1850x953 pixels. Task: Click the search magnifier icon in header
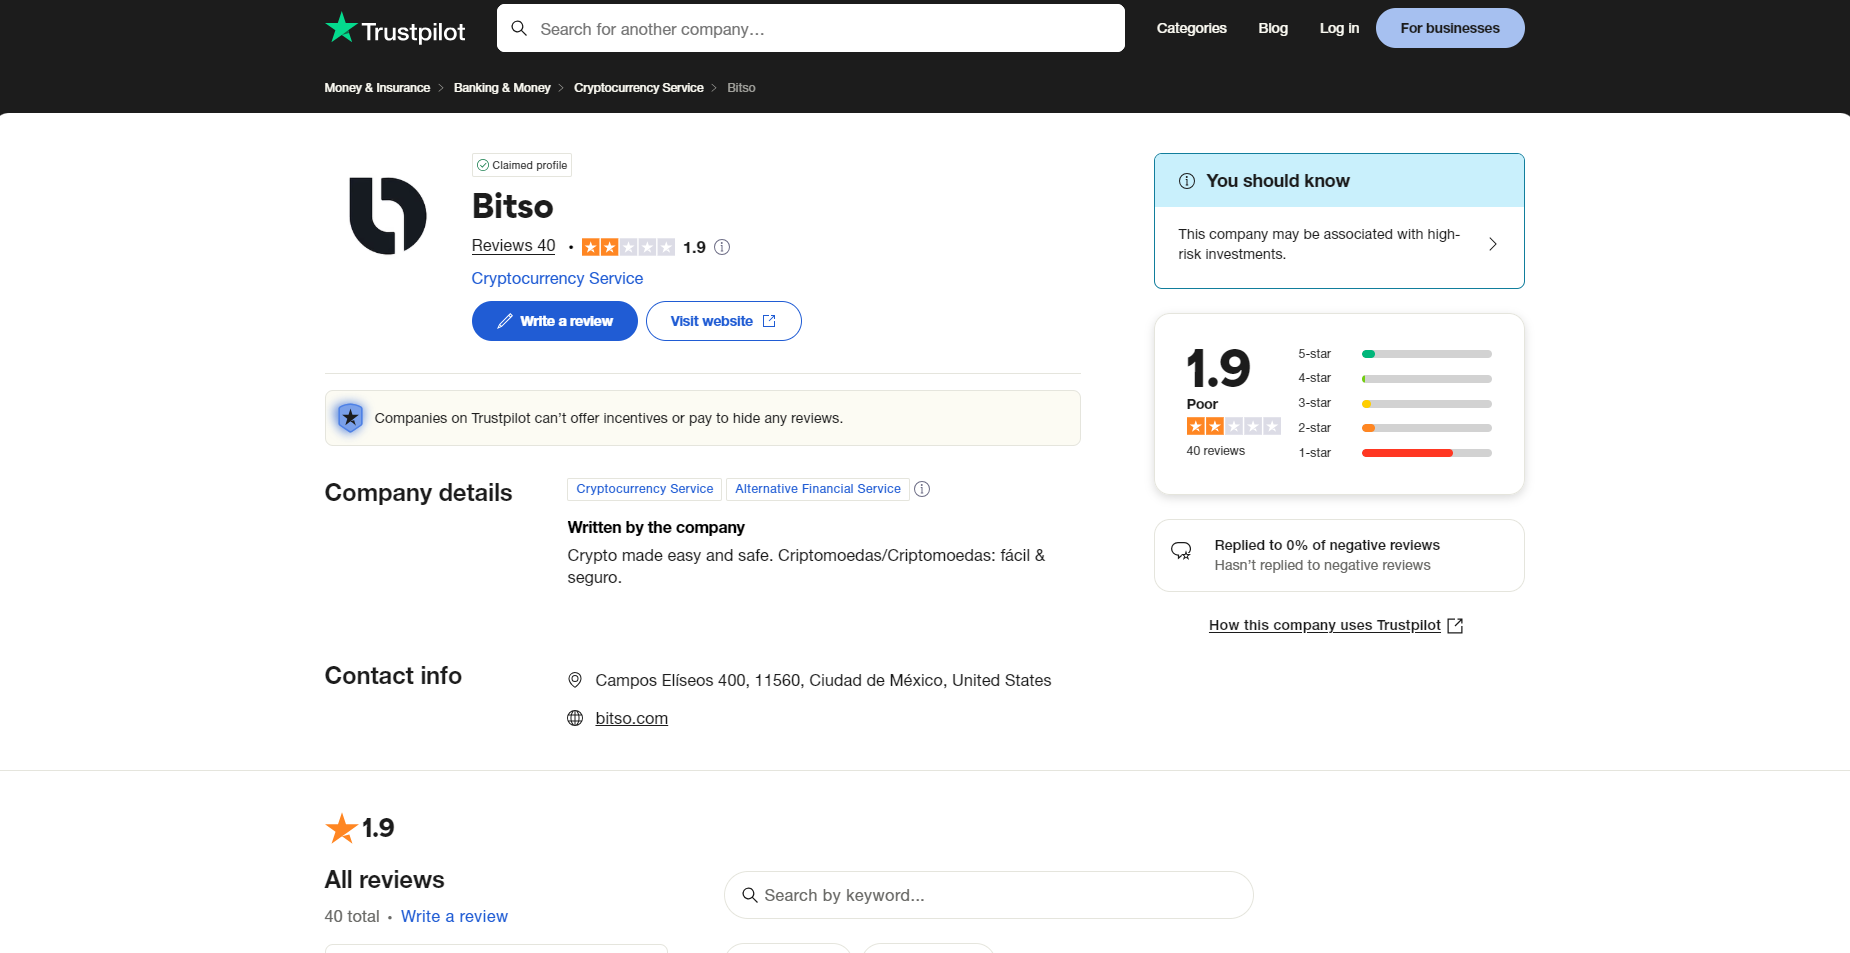point(519,28)
